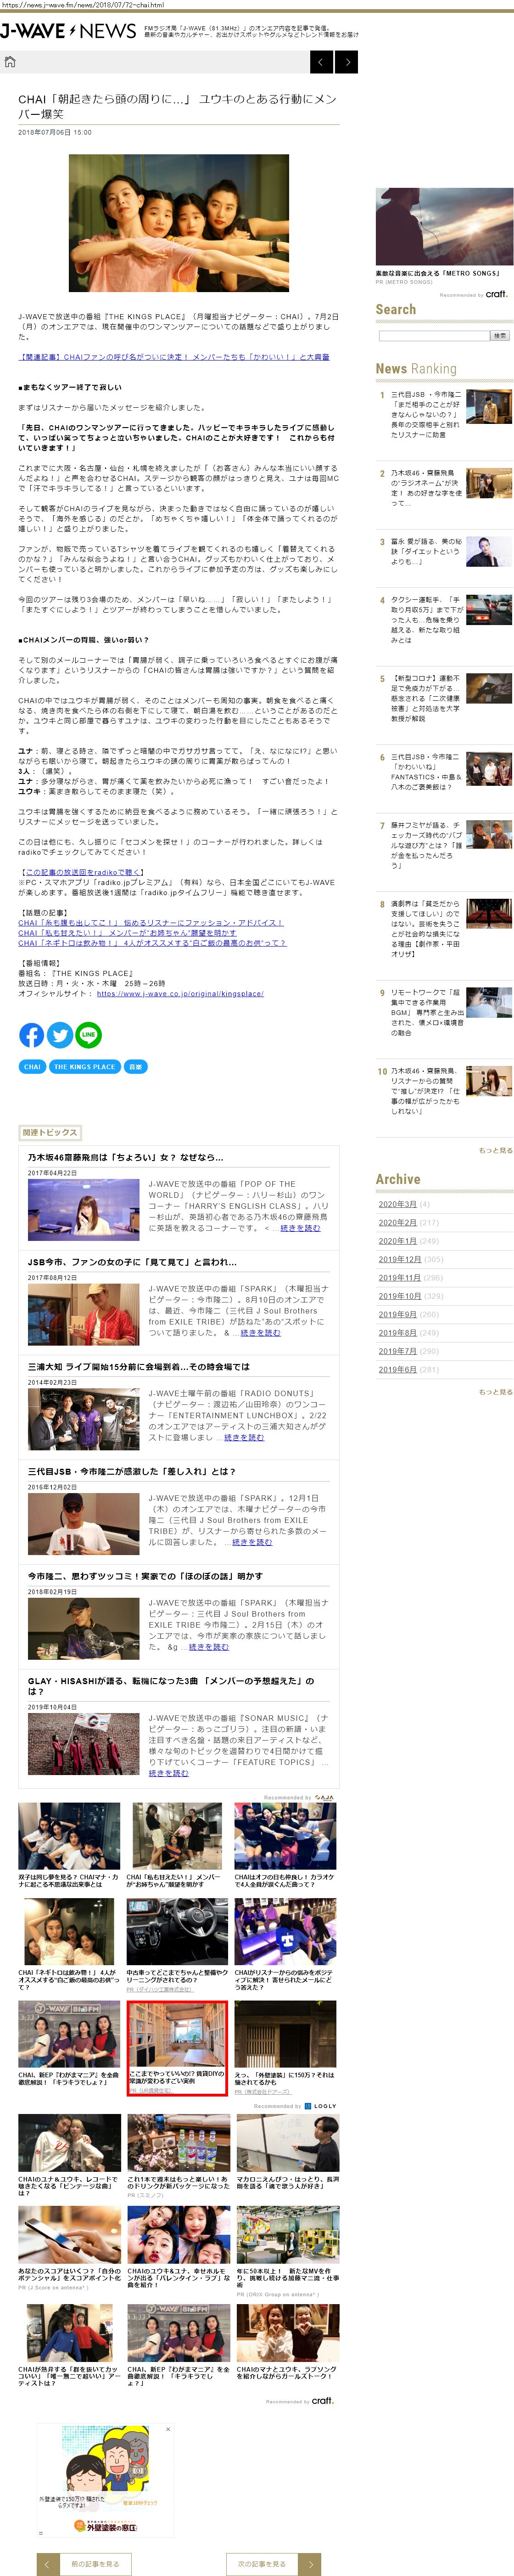Open ranking item 3 about 冨永愛
Image resolution: width=514 pixels, height=2576 pixels.
(444, 551)
